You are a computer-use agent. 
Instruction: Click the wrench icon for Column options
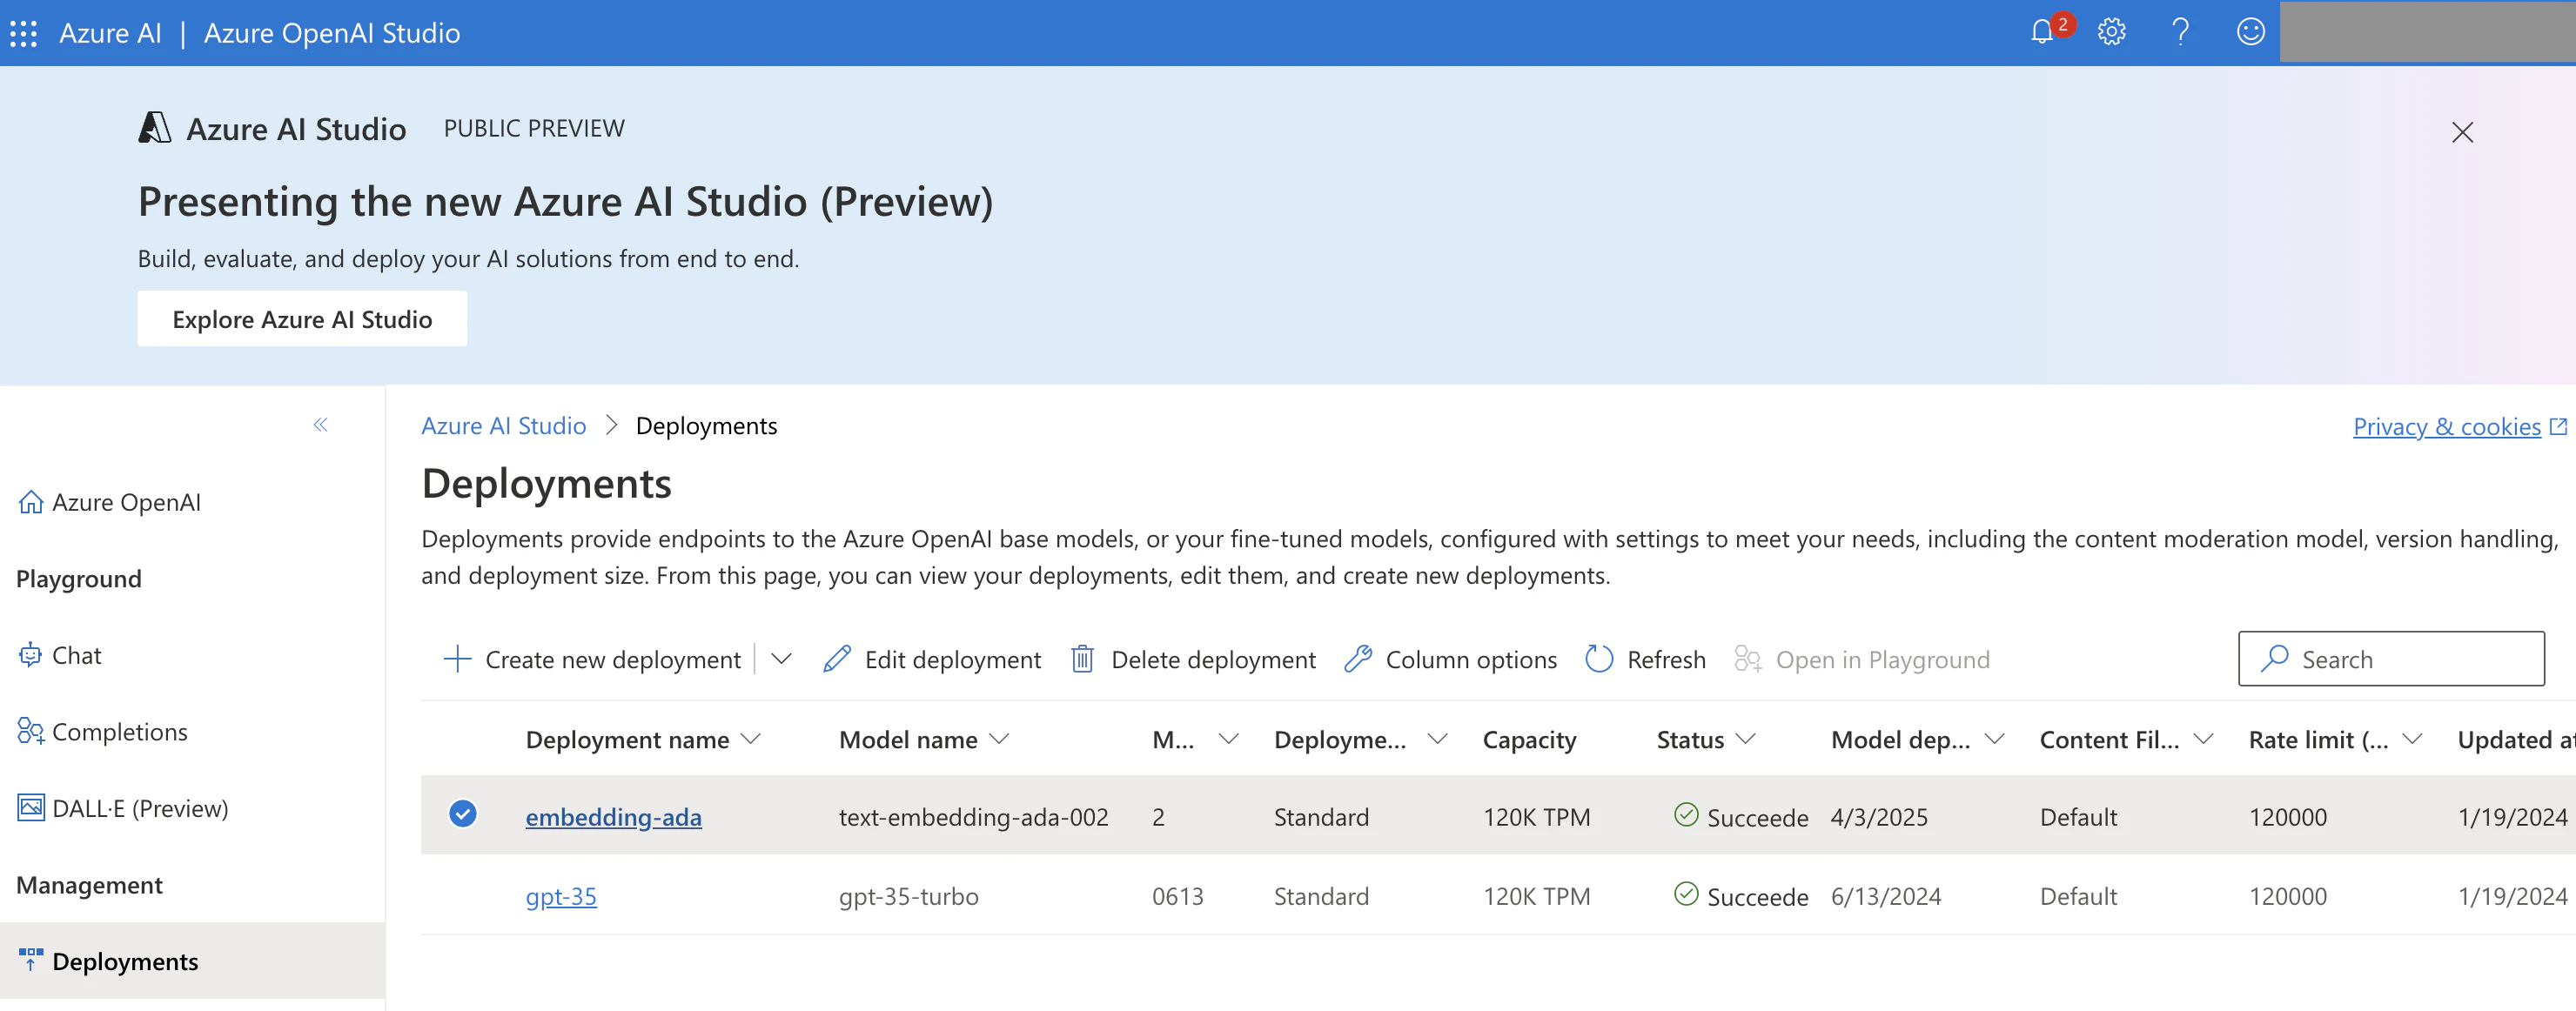coord(1357,659)
